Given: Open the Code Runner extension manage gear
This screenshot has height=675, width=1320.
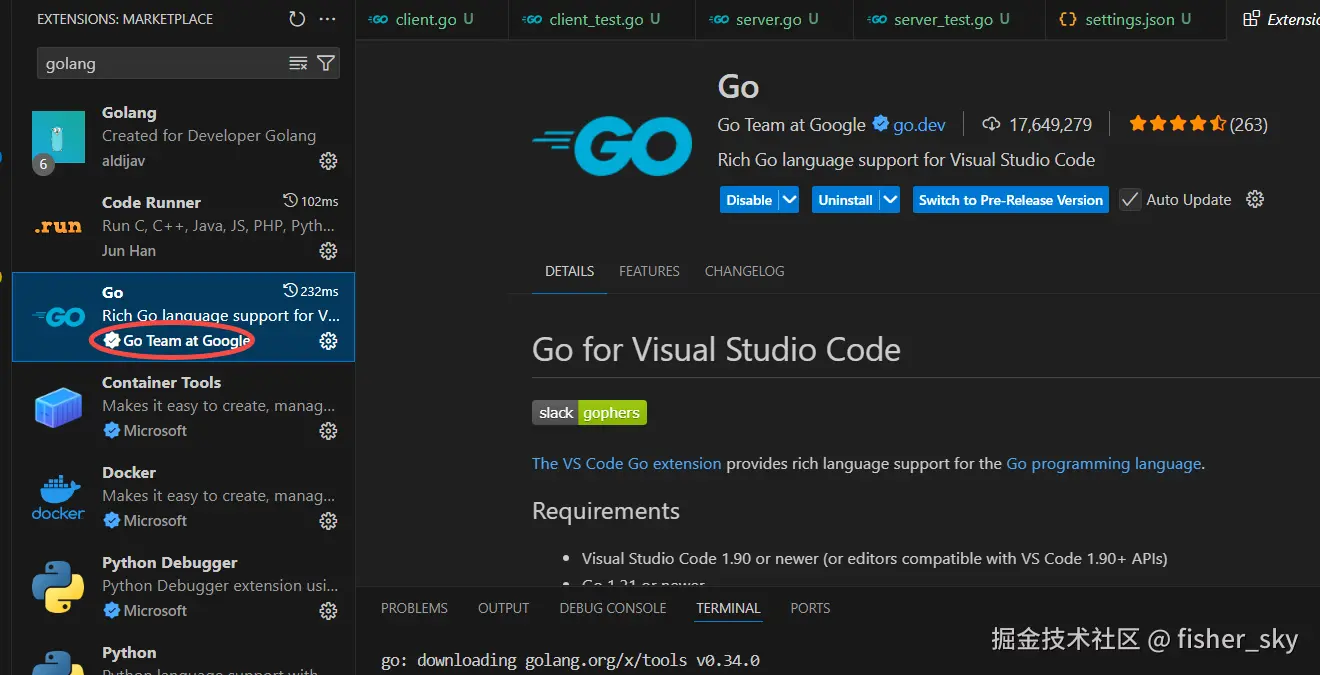Looking at the screenshot, I should (x=328, y=251).
